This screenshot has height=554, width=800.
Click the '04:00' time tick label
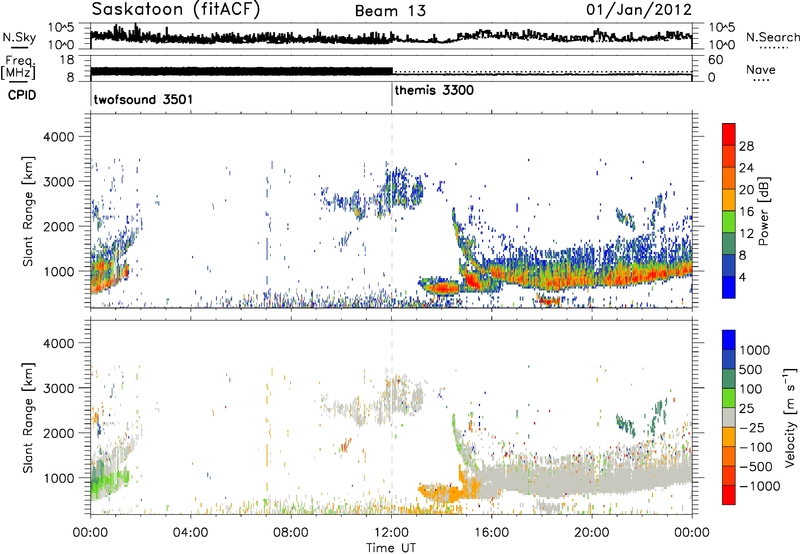pyautogui.click(x=191, y=533)
